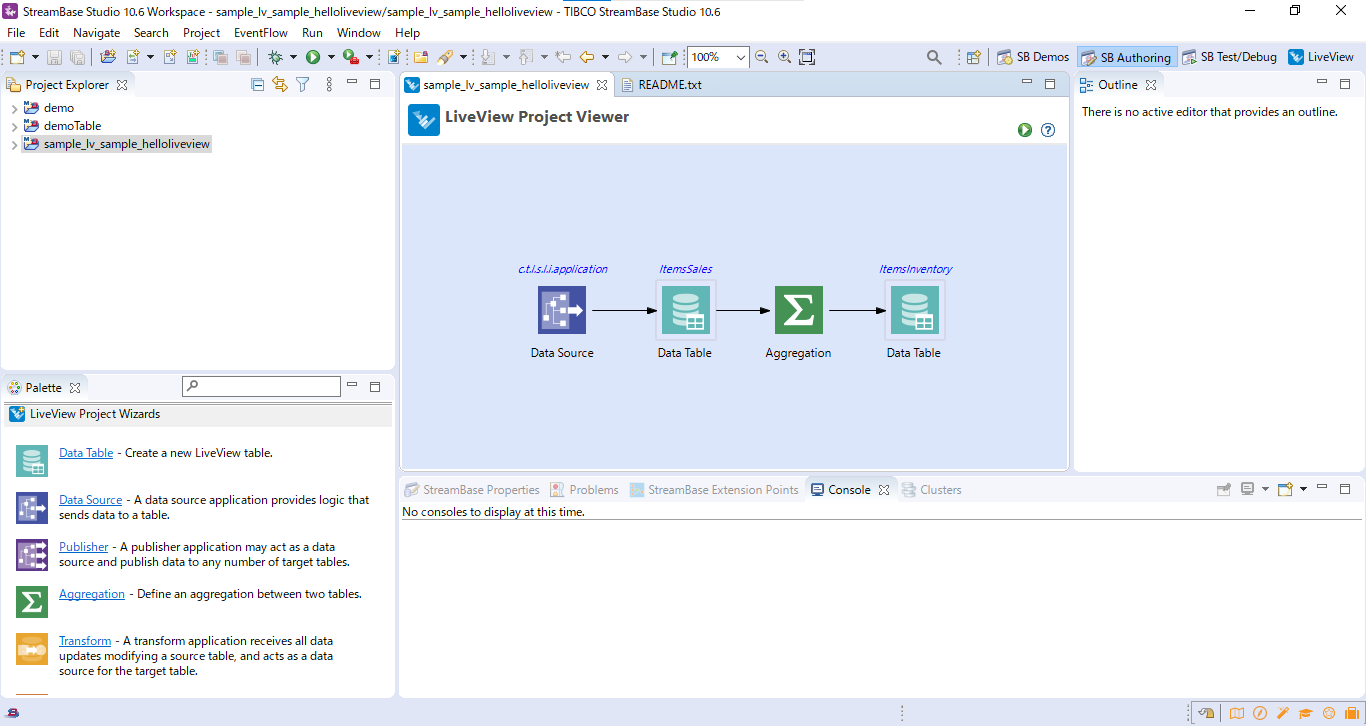1366x726 pixels.
Task: Toggle the Pin Console button
Action: (1224, 489)
